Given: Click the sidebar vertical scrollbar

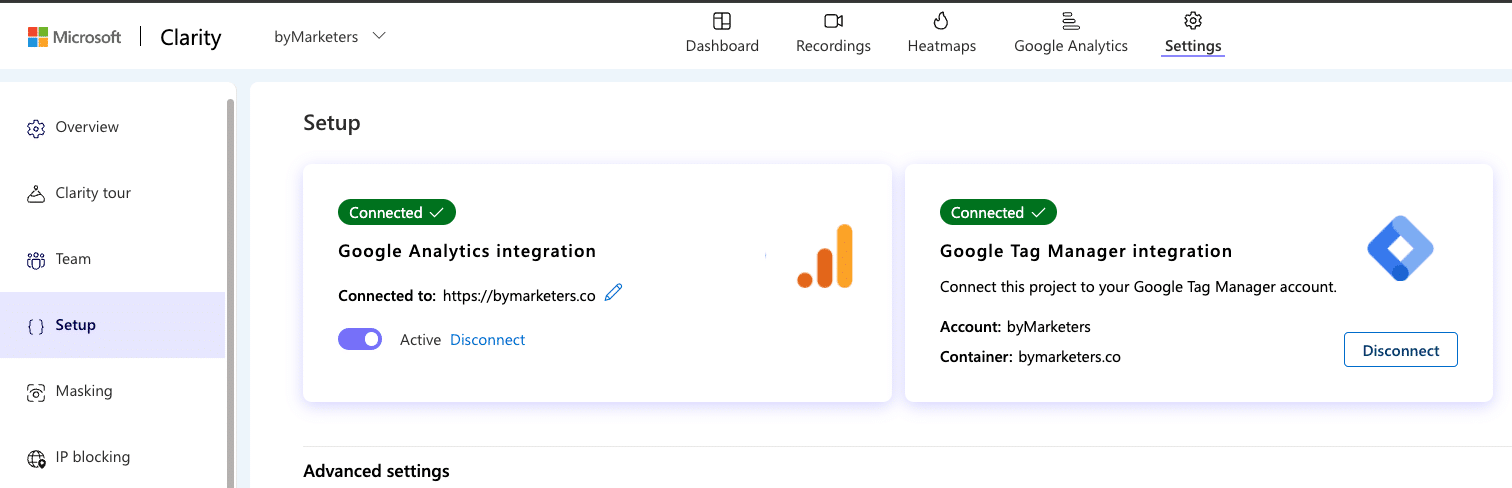Looking at the screenshot, I should 231,290.
